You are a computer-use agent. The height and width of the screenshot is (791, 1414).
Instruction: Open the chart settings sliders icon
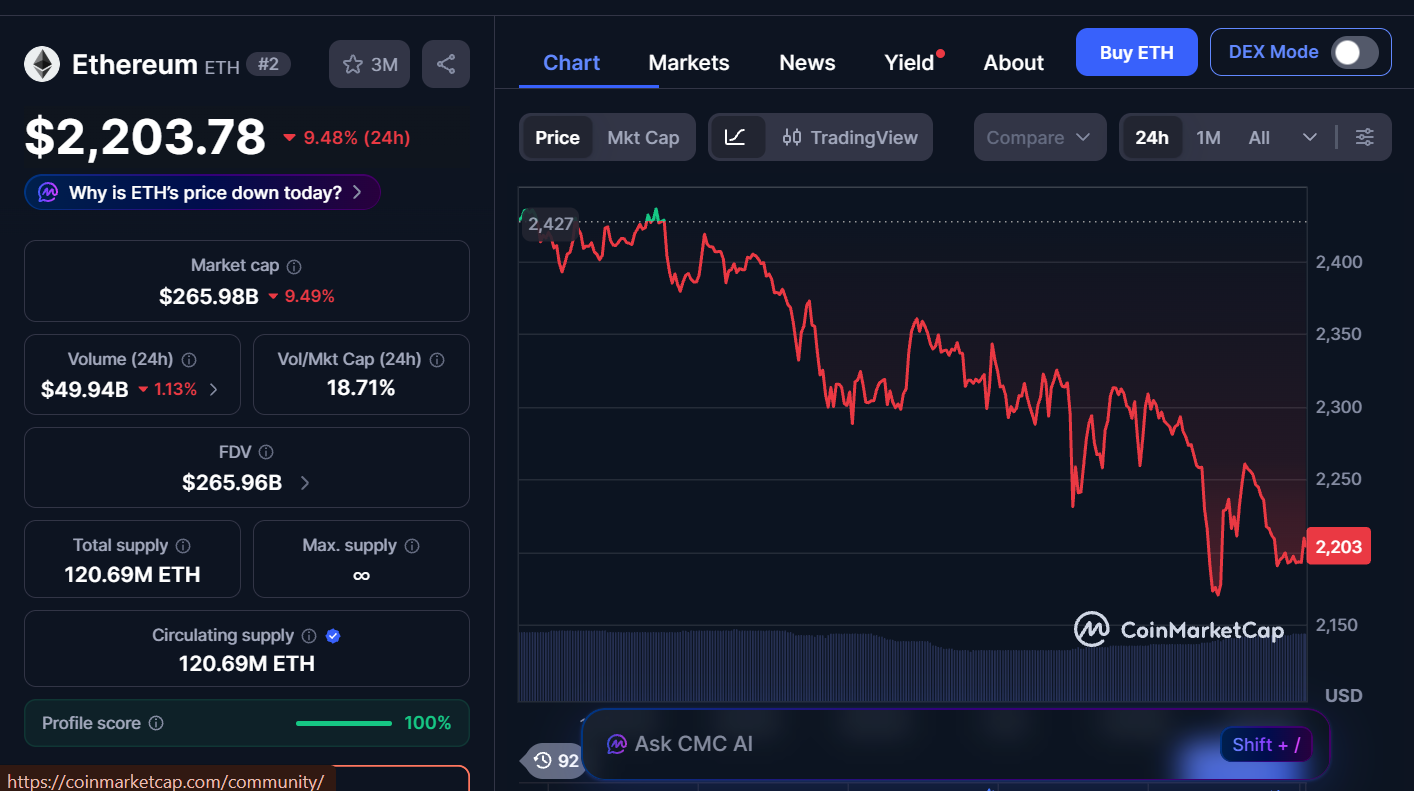pos(1365,137)
